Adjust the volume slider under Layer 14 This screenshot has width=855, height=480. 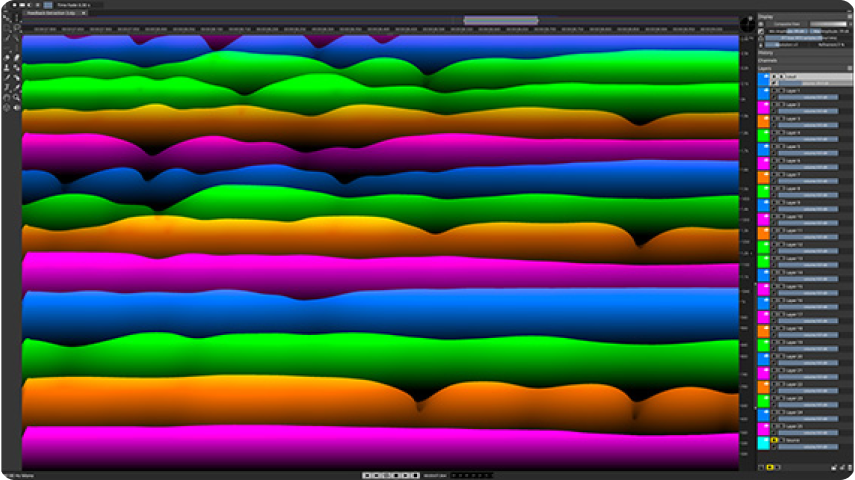click(x=808, y=279)
